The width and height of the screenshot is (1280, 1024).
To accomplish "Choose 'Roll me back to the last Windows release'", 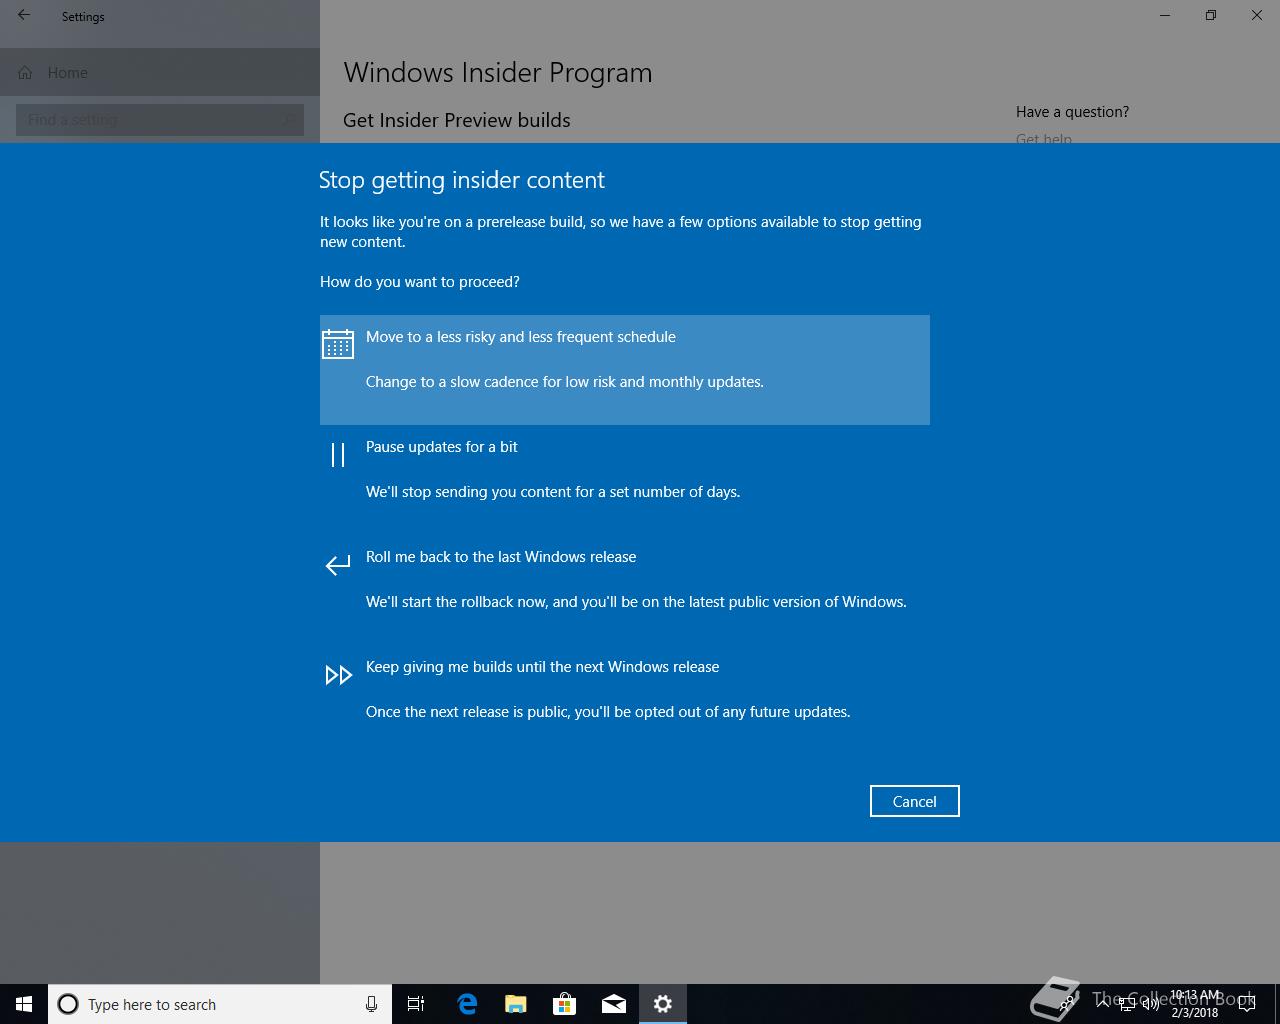I will pyautogui.click(x=625, y=590).
